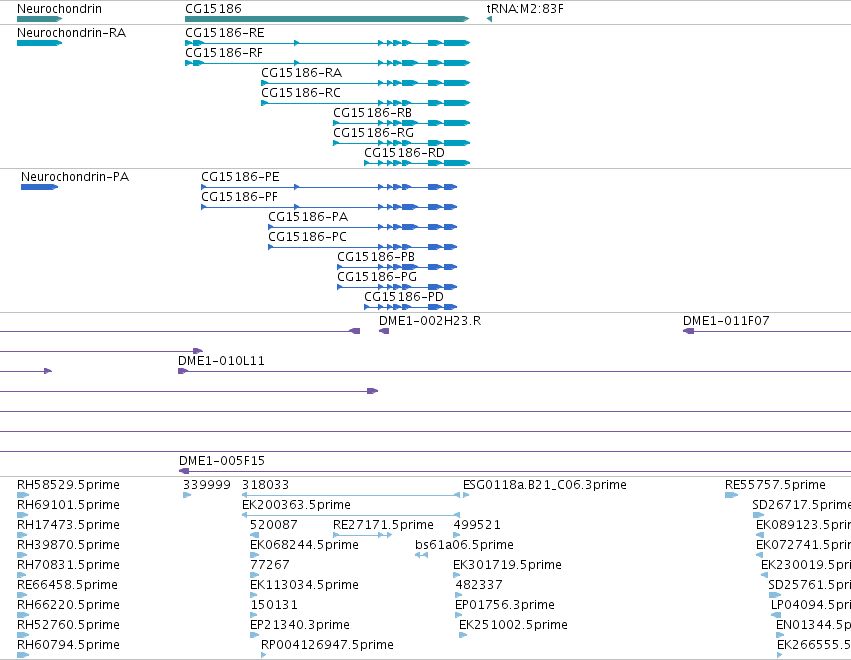Select the 482337 feature label
This screenshot has height=660, width=851.
click(479, 585)
